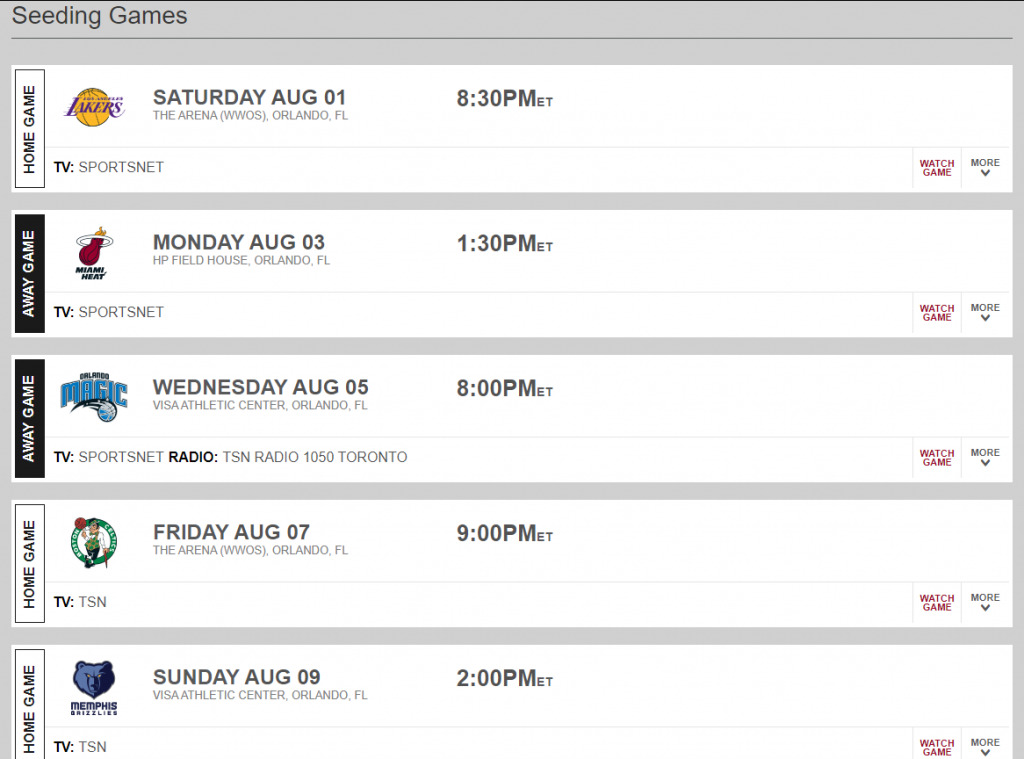The height and width of the screenshot is (759, 1024).
Task: Click Away Game label on Heat row
Action: (x=29, y=274)
